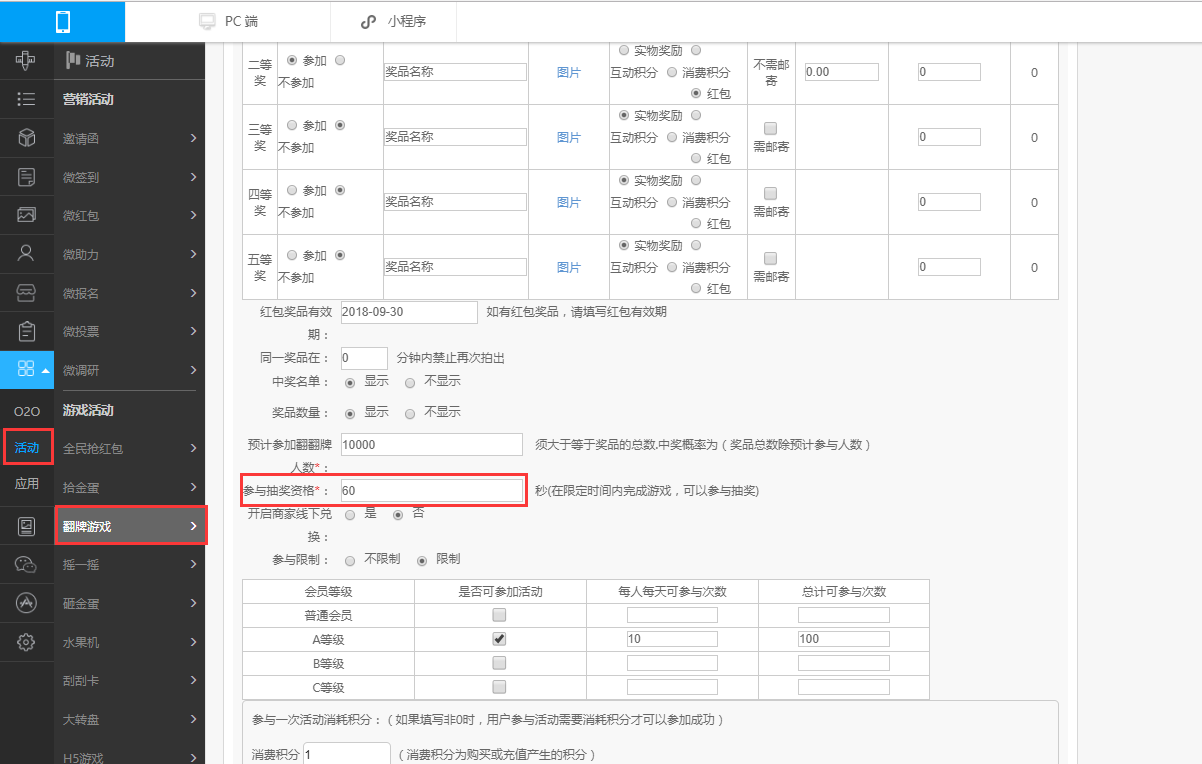The height and width of the screenshot is (764, 1202).
Task: Enable B等级 participation checkbox
Action: [x=499, y=662]
